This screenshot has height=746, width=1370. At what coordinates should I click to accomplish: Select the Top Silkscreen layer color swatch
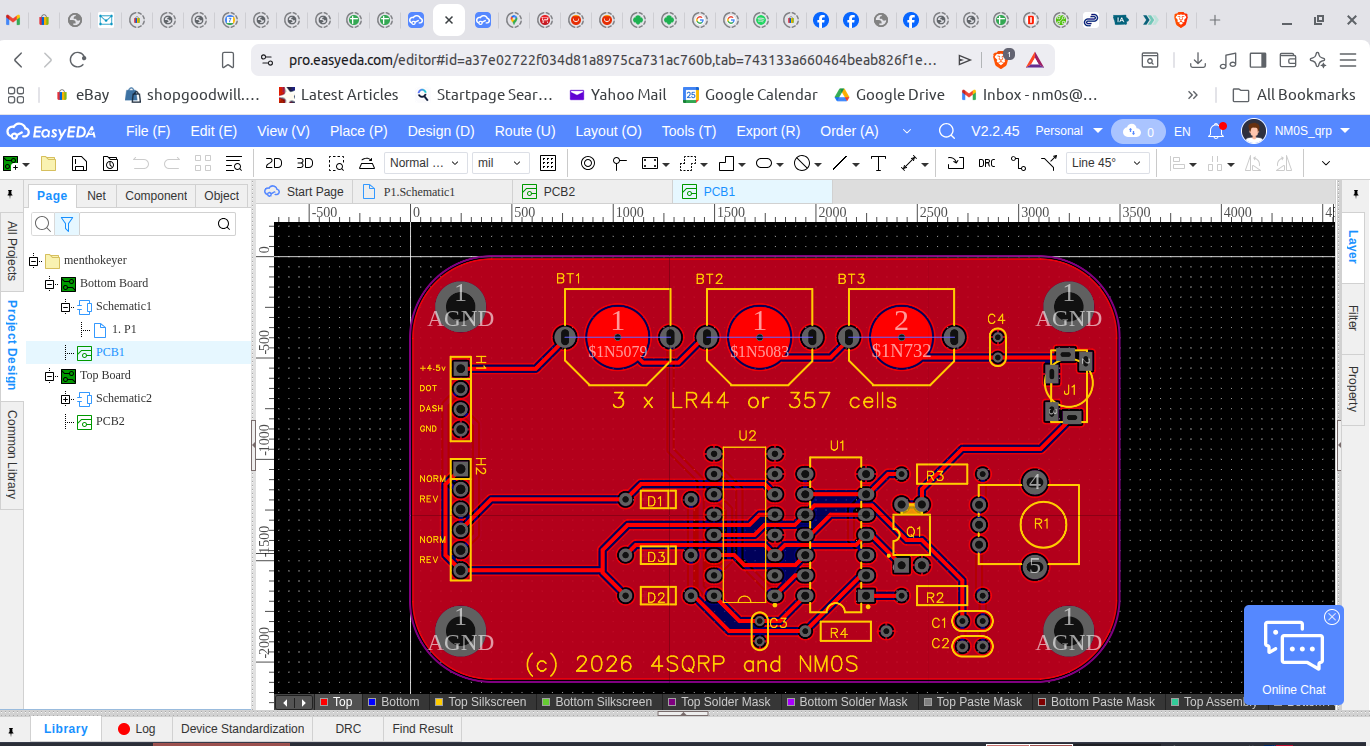pos(438,702)
